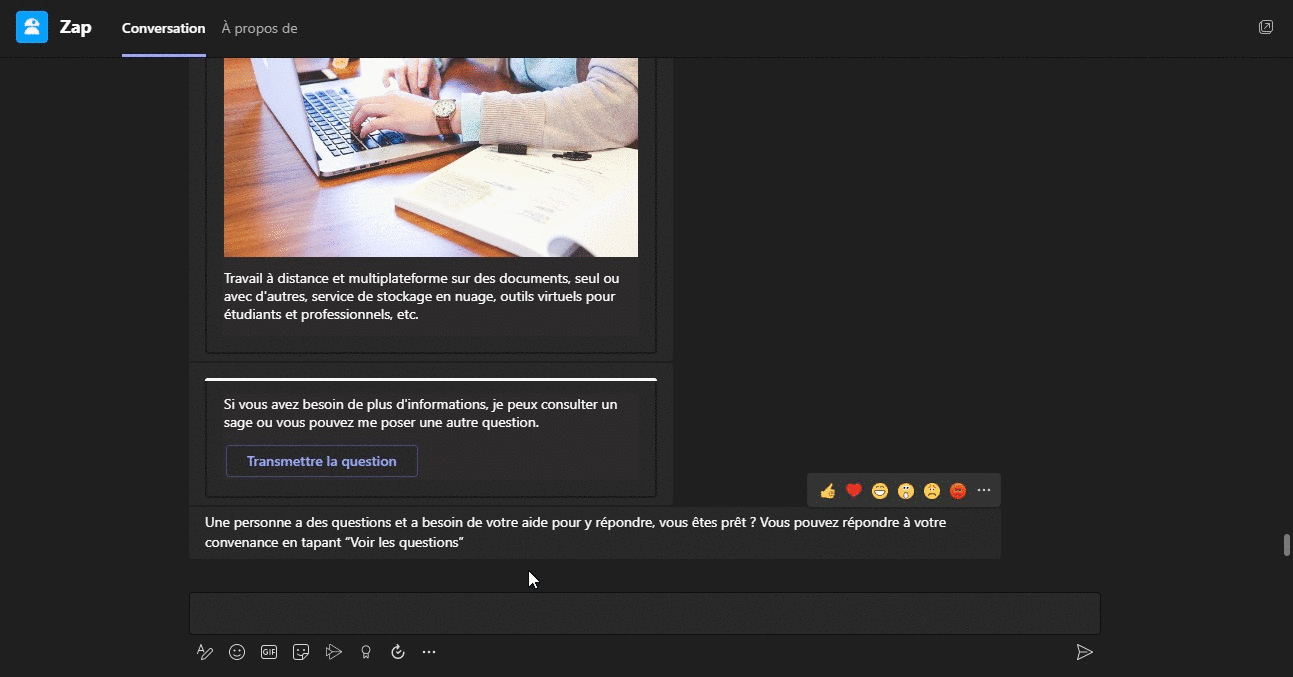Switch to the Conversation tab
This screenshot has height=677, width=1293.
coord(164,28)
